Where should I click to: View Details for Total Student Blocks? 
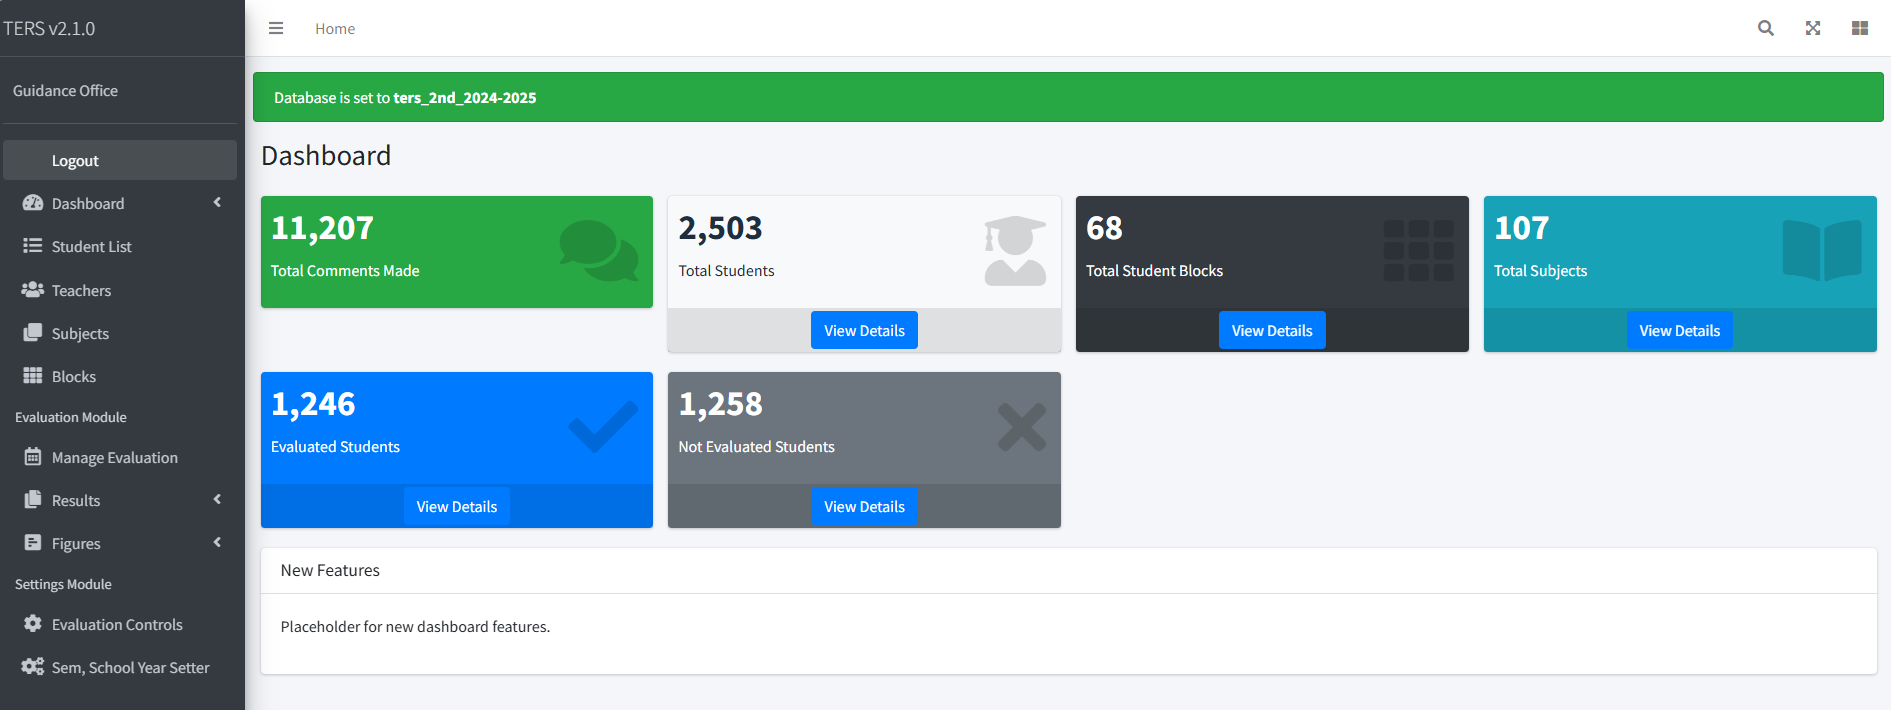[x=1272, y=331]
